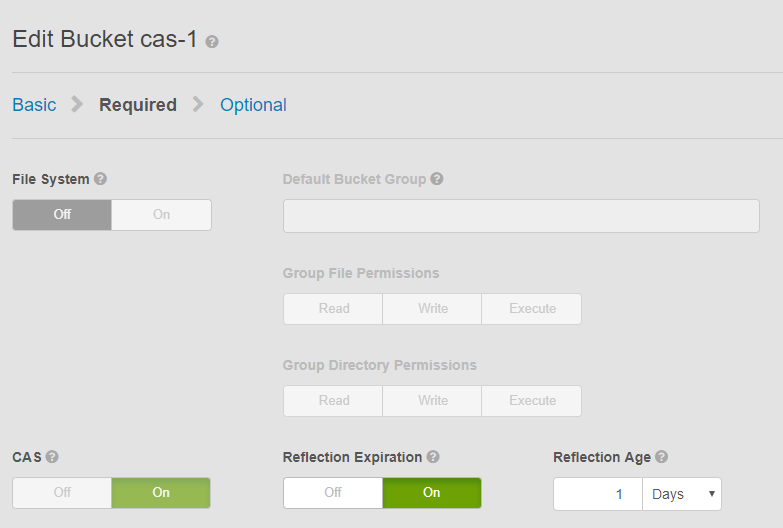Toggle Group File Permissions Execute

click(x=532, y=309)
